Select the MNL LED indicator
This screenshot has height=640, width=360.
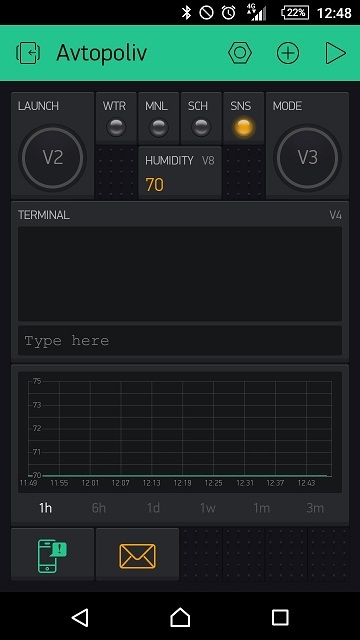point(158,127)
